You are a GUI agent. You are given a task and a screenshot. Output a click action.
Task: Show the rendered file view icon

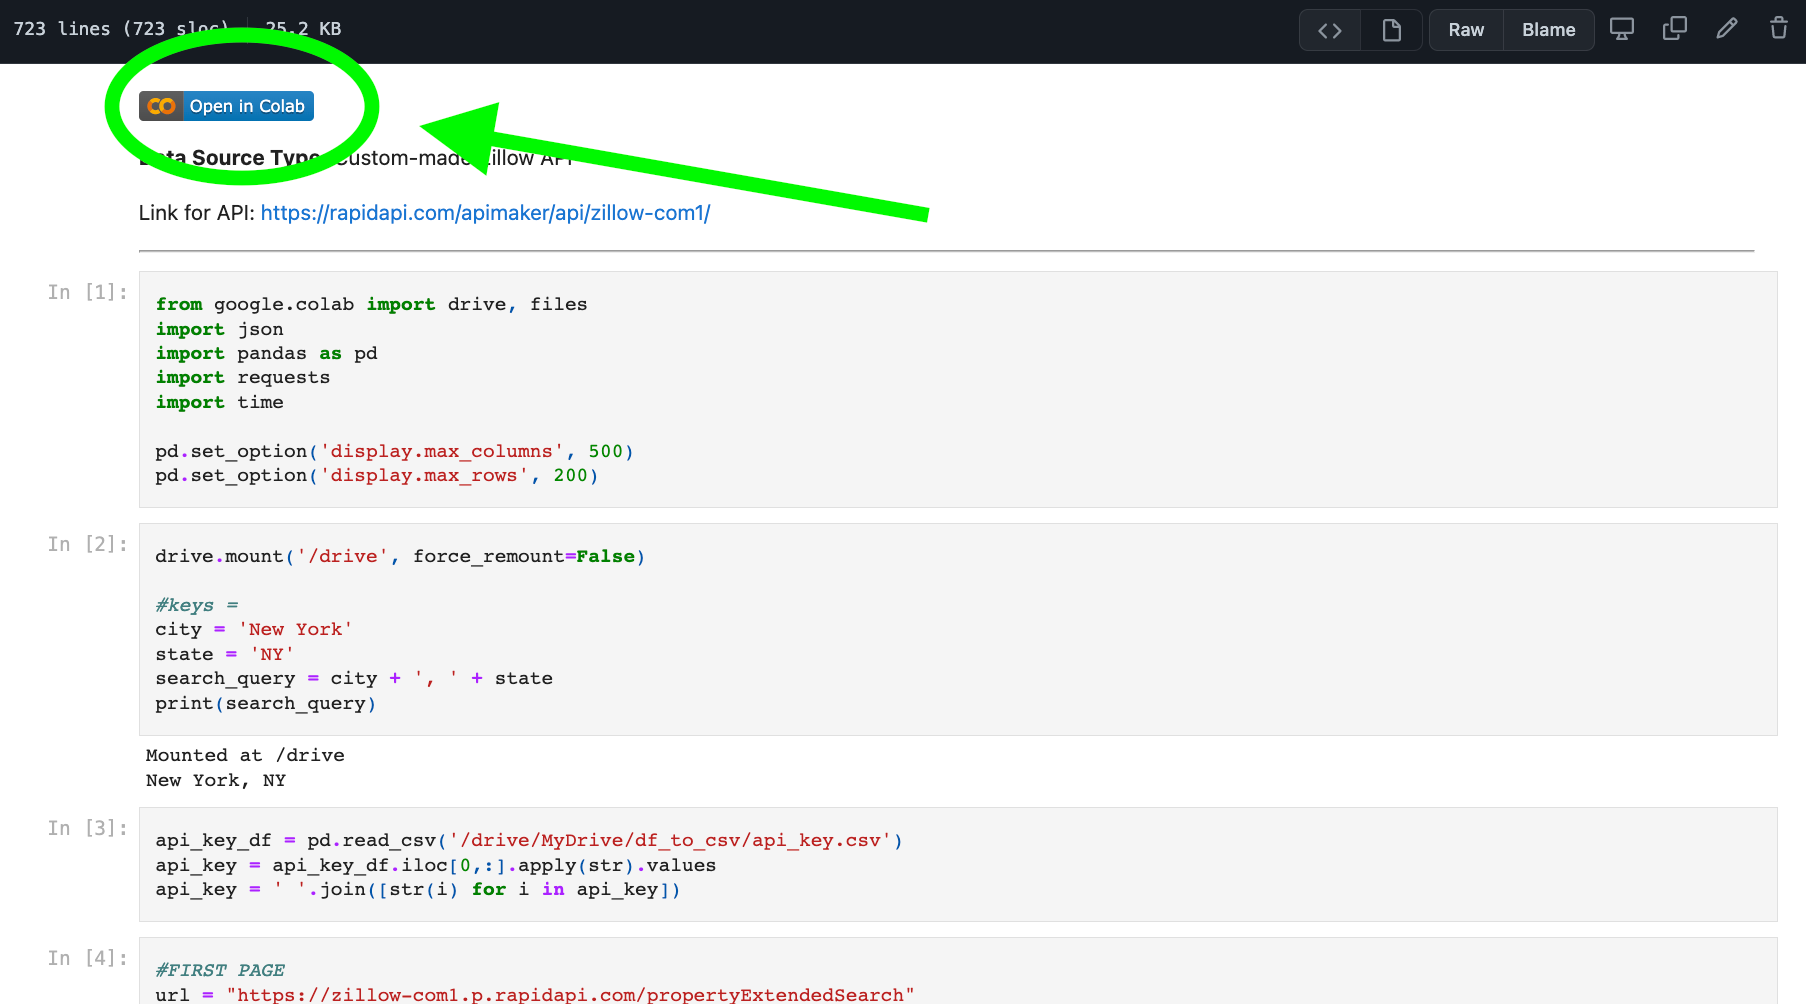tap(1391, 30)
